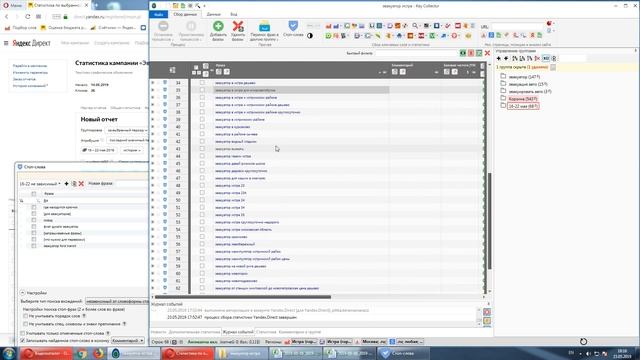Click the magnifier search icon in ribbon toolbar
Image resolution: width=640 pixels, height=360 pixels.
[415, 26]
